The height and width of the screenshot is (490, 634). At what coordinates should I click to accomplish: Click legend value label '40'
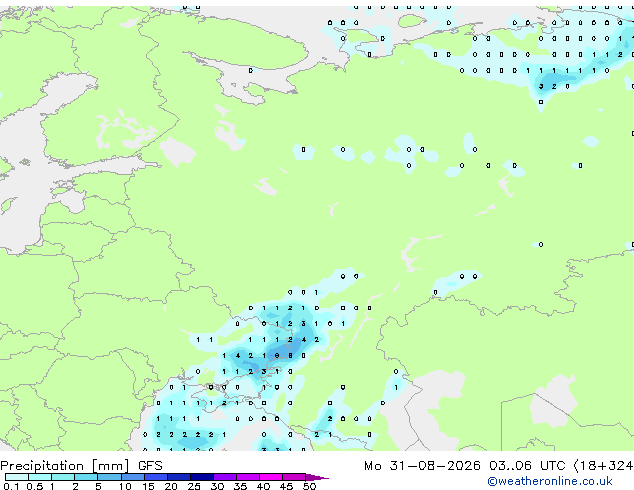click(263, 486)
